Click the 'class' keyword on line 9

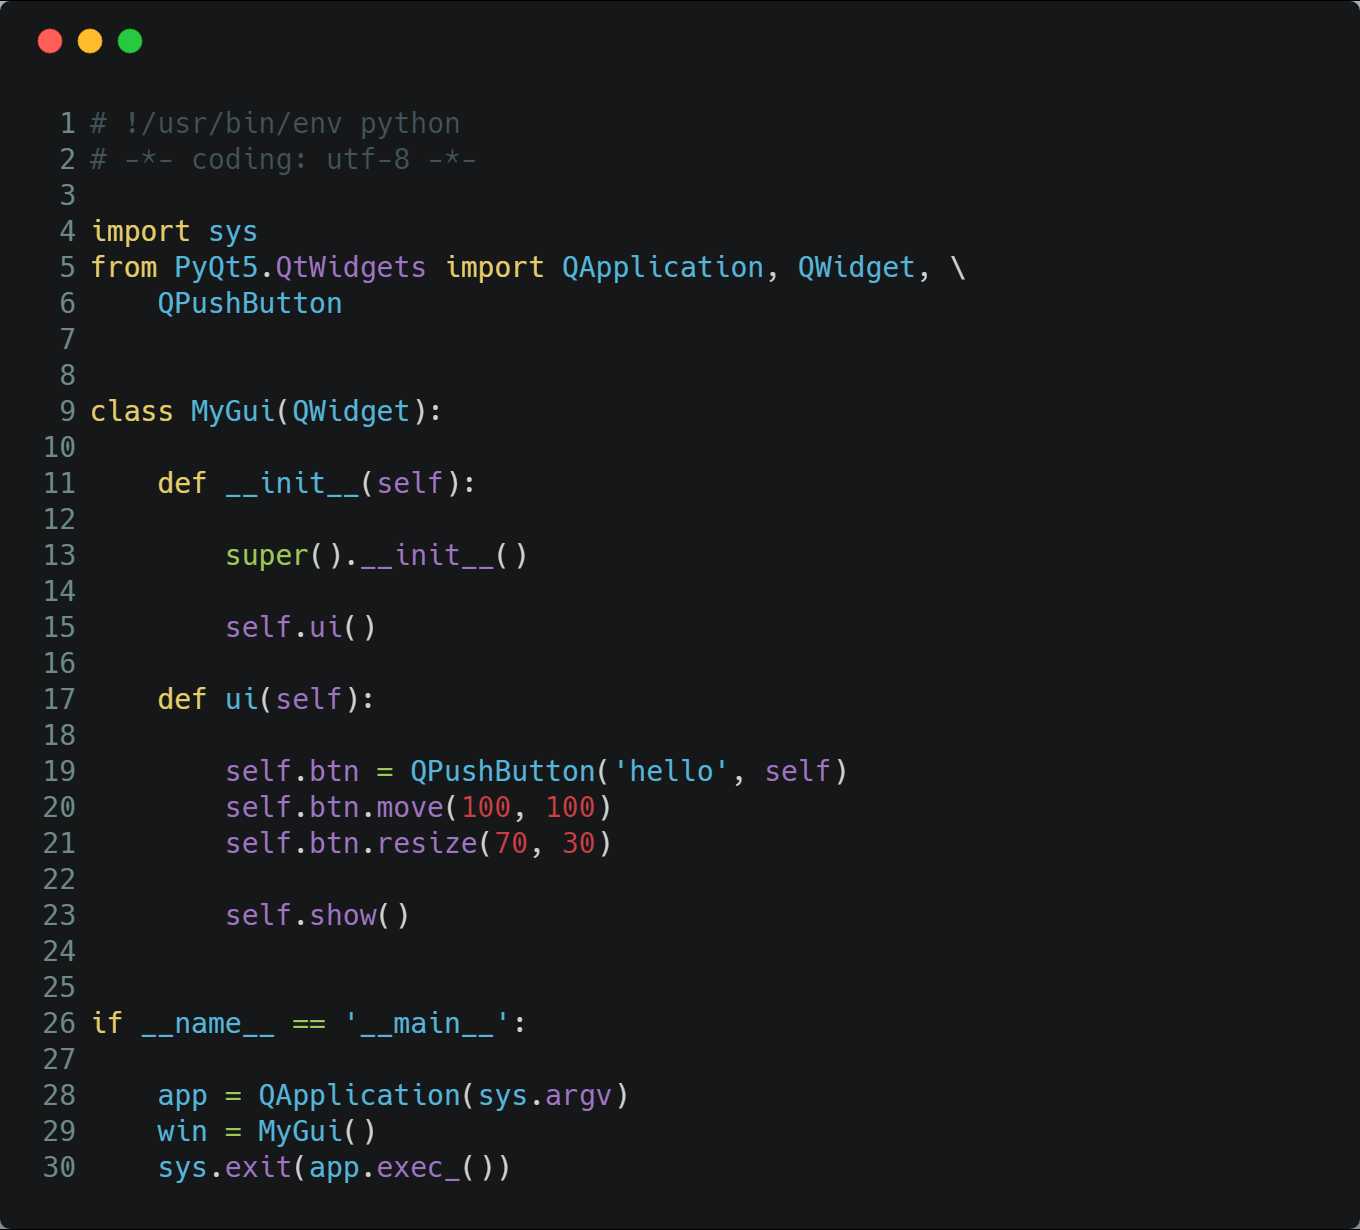click(132, 412)
